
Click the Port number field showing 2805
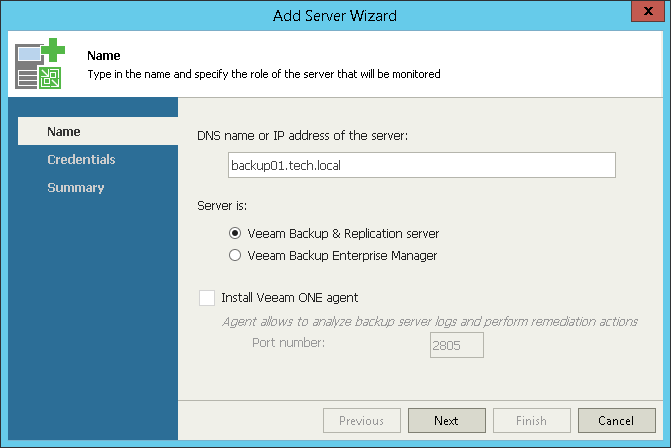[455, 345]
